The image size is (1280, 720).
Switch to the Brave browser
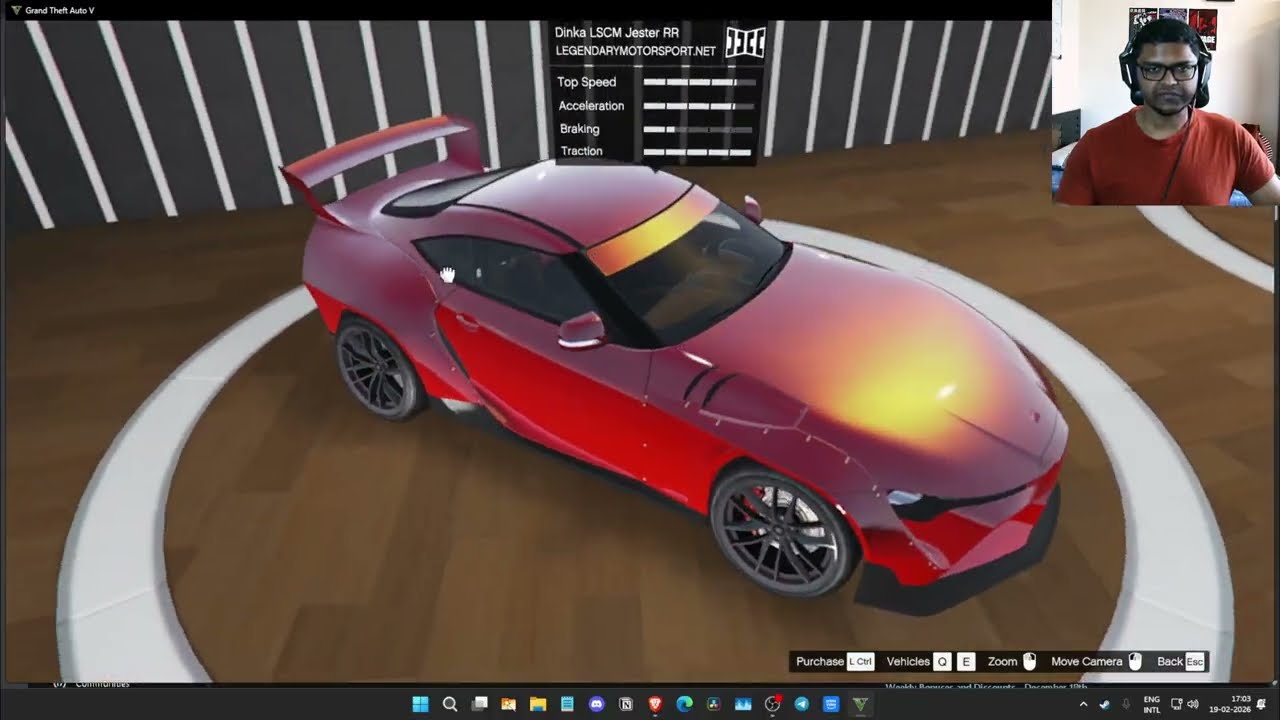coord(655,704)
